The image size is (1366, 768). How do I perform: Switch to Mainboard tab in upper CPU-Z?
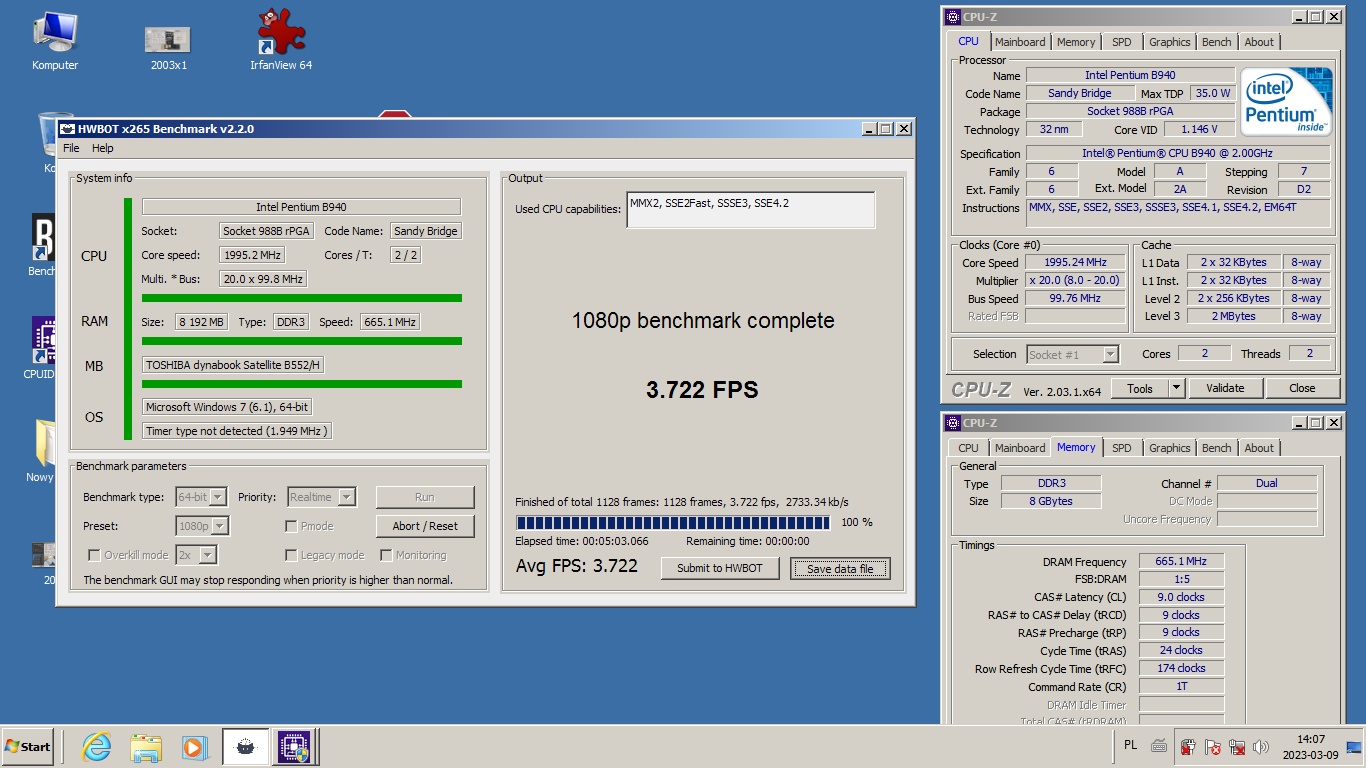coord(1020,42)
